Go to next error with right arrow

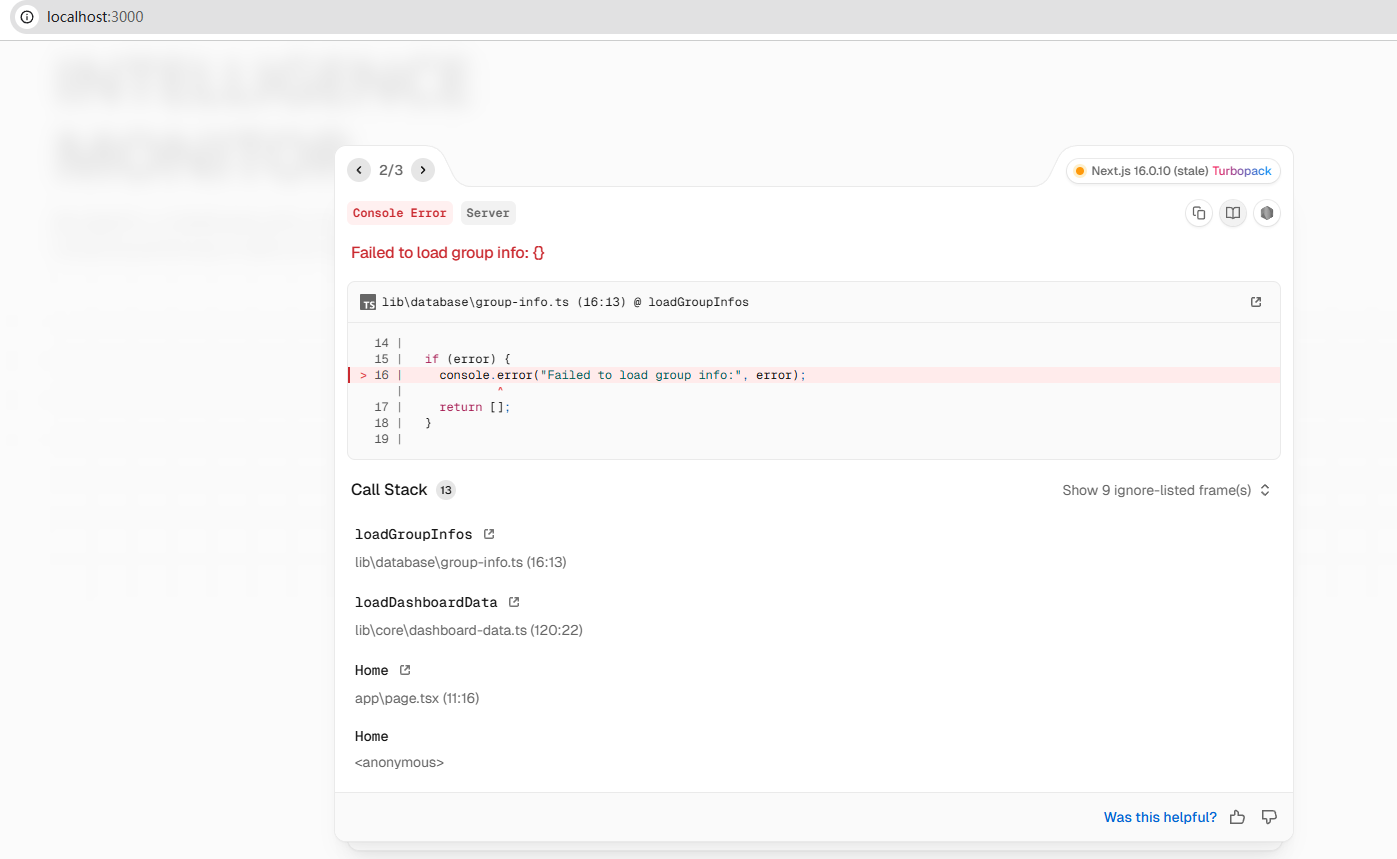pyautogui.click(x=423, y=170)
